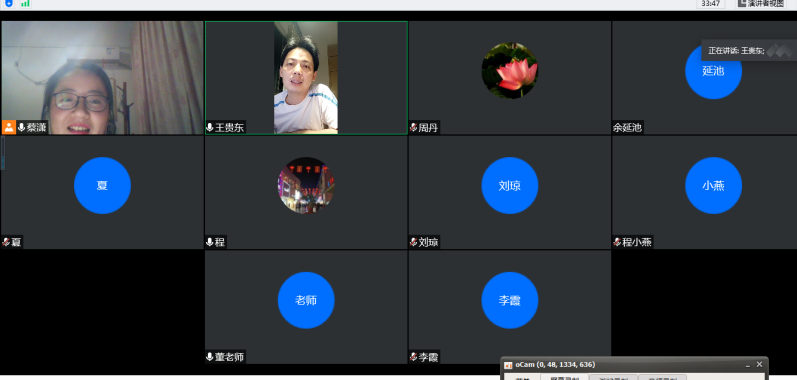This screenshot has height=380, width=797.
Task: Select the lotus flower avatar of 周丹
Action: pyautogui.click(x=509, y=71)
